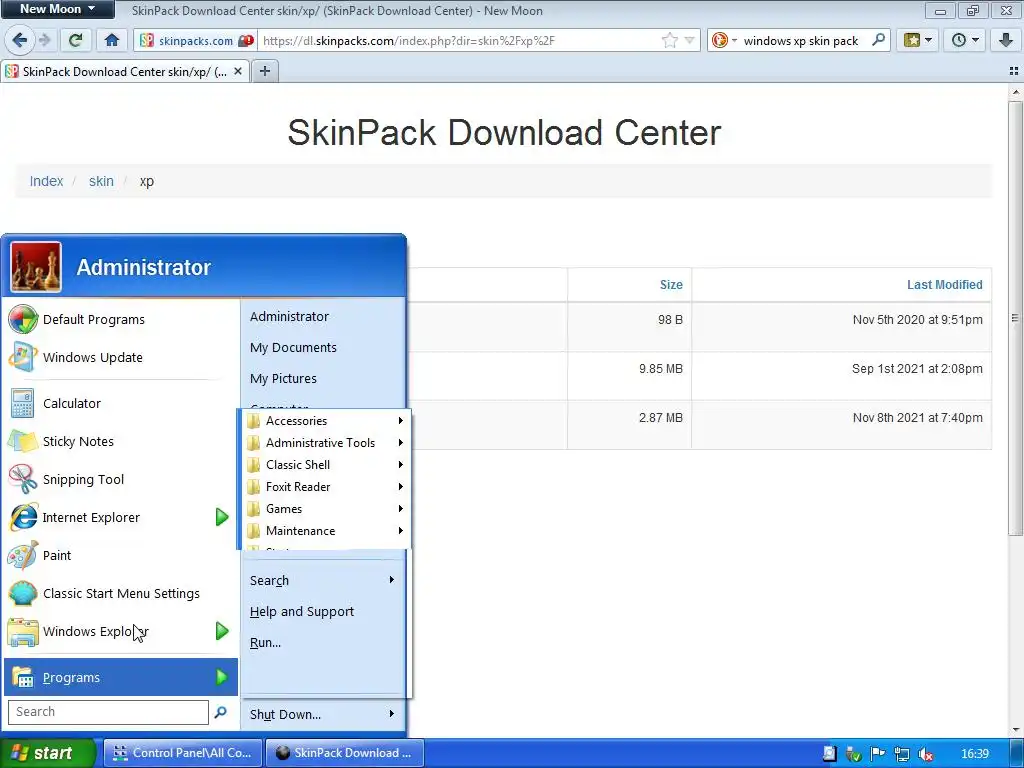Click the browser address URL field

(x=457, y=40)
